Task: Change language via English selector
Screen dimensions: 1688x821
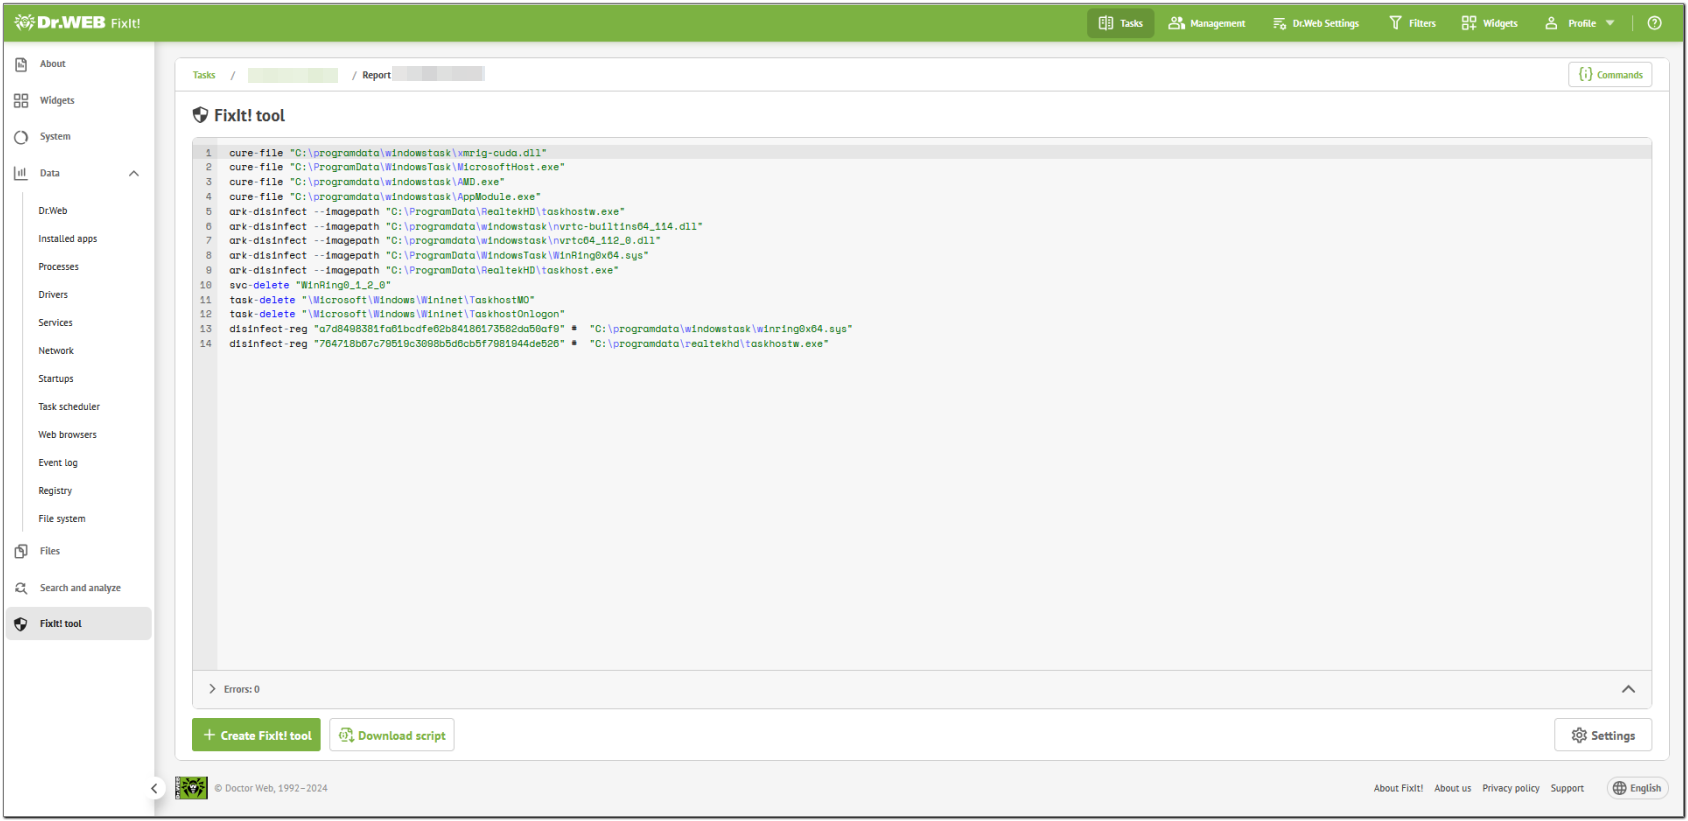Action: (1637, 788)
